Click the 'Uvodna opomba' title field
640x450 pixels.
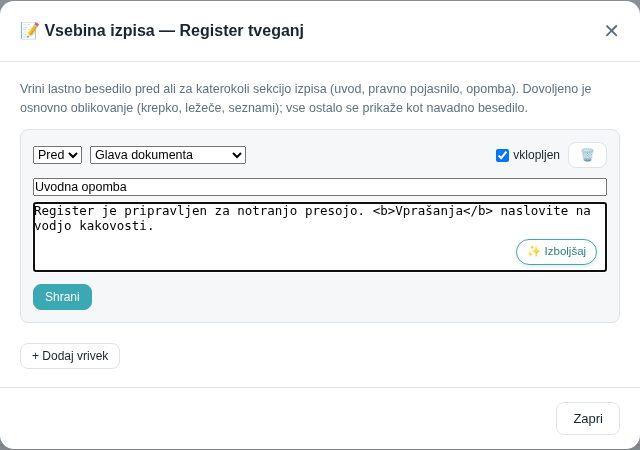coord(320,187)
